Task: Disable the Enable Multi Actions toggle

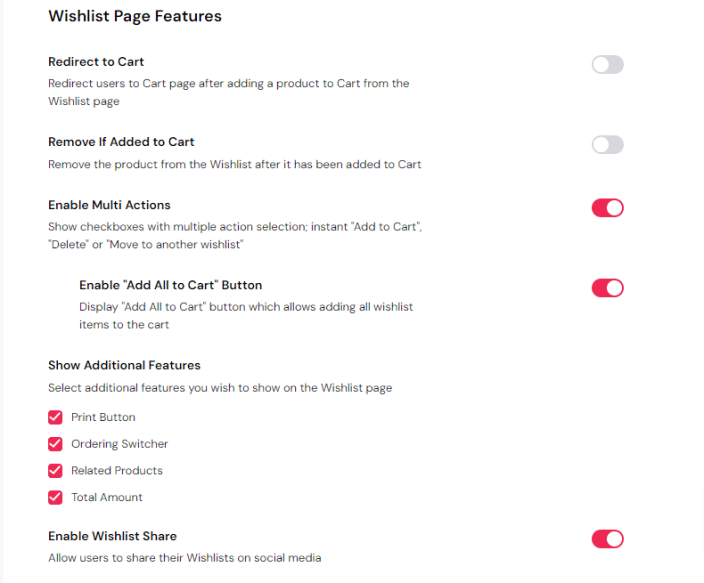Action: (607, 208)
